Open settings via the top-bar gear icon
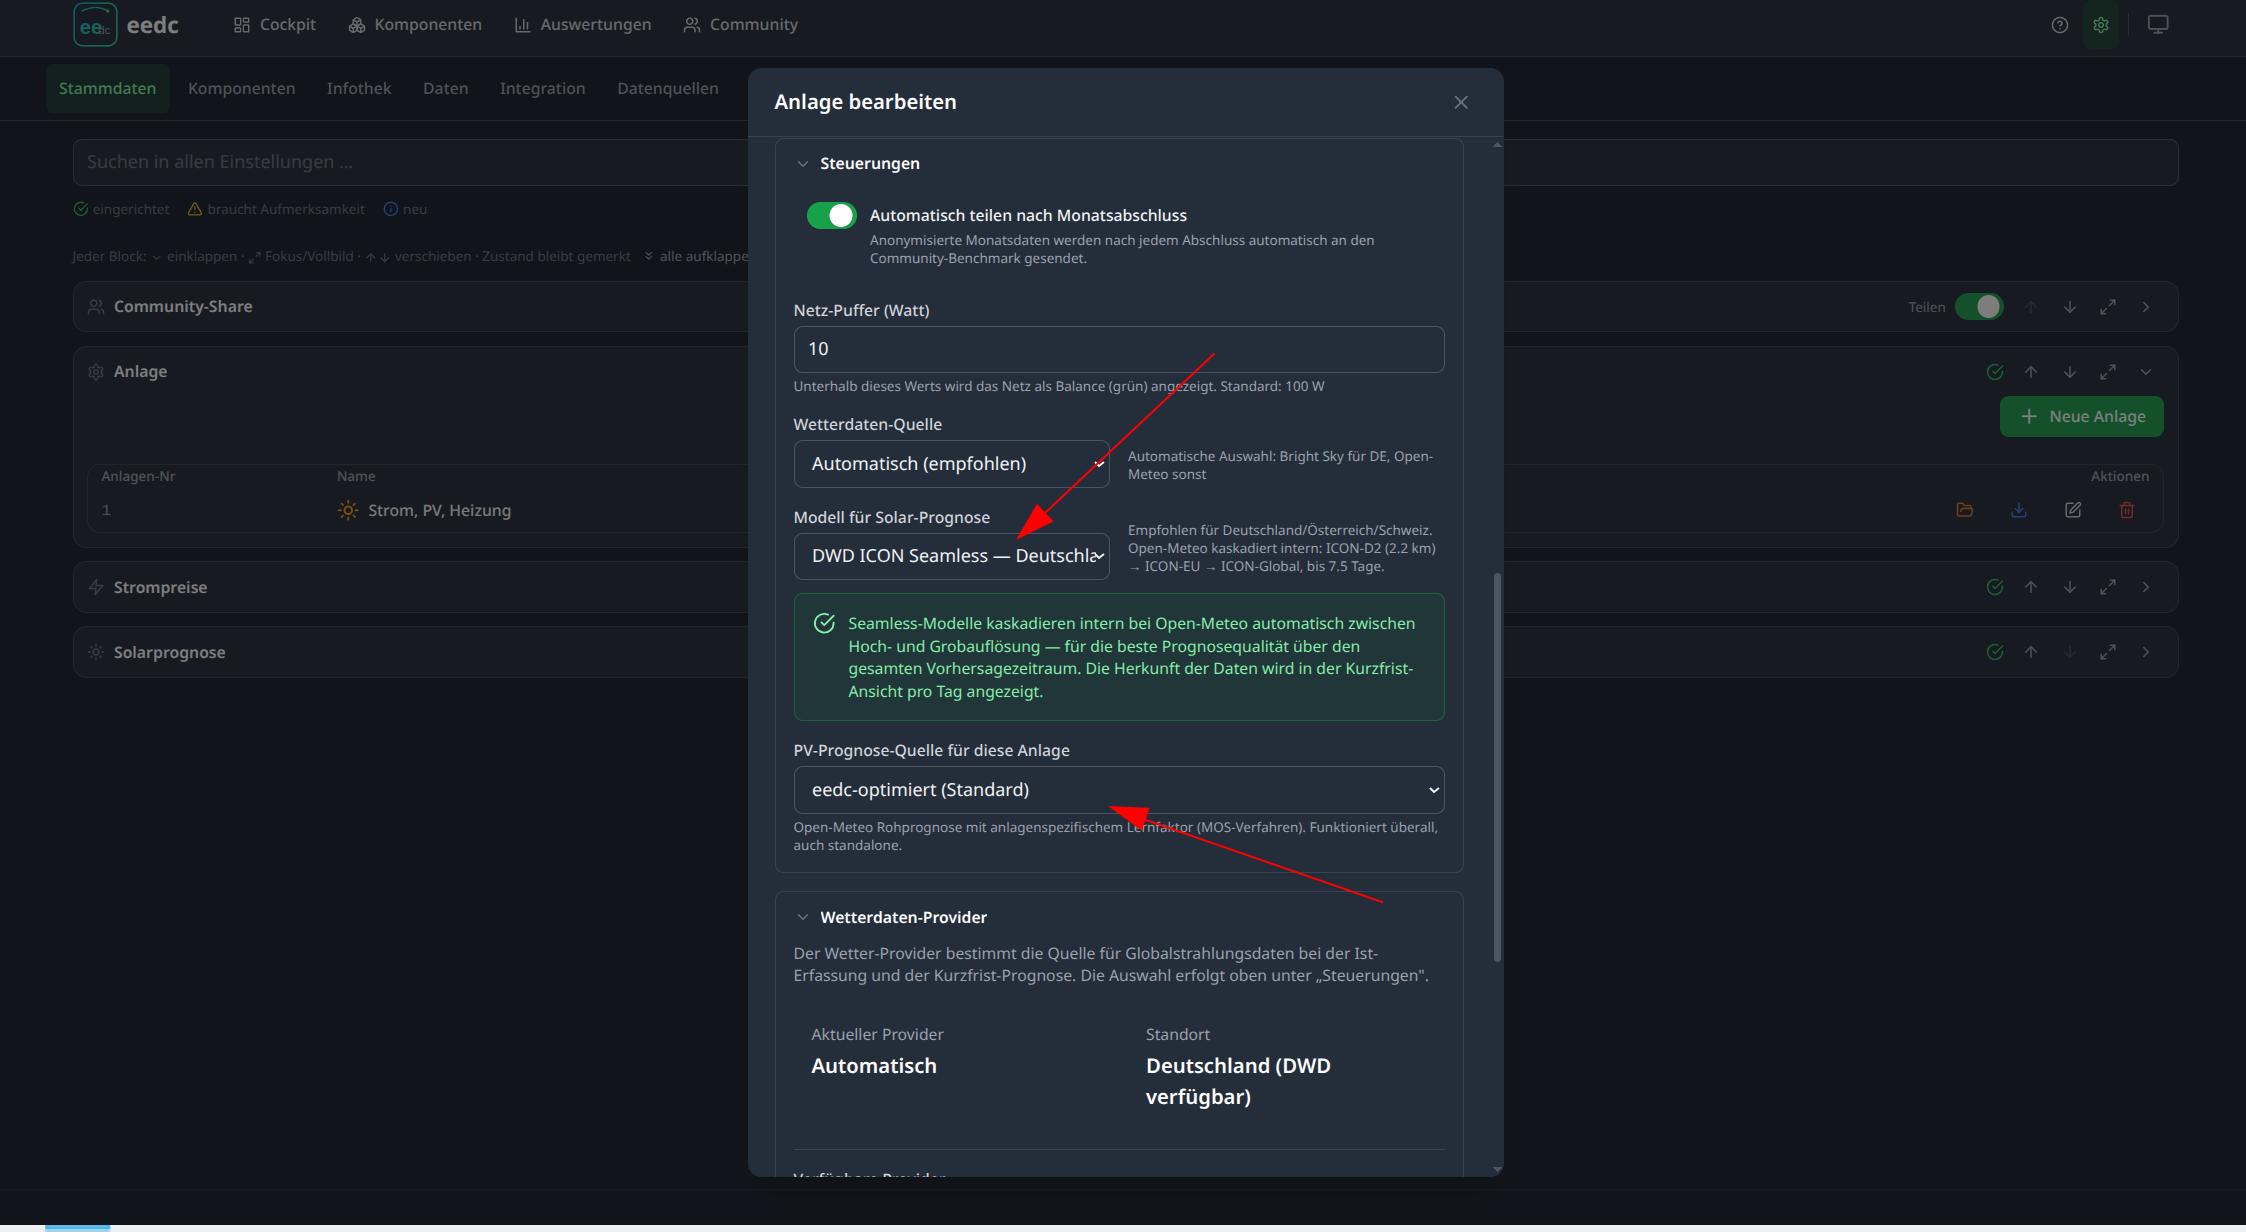Screen dimensions: 2246x1232 (x=2100, y=25)
